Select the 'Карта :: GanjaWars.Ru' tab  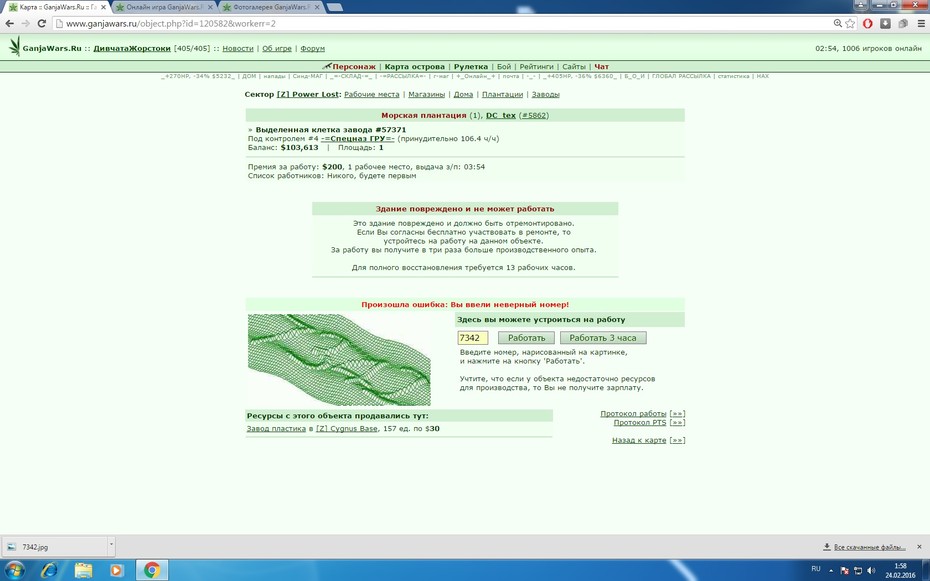click(56, 7)
